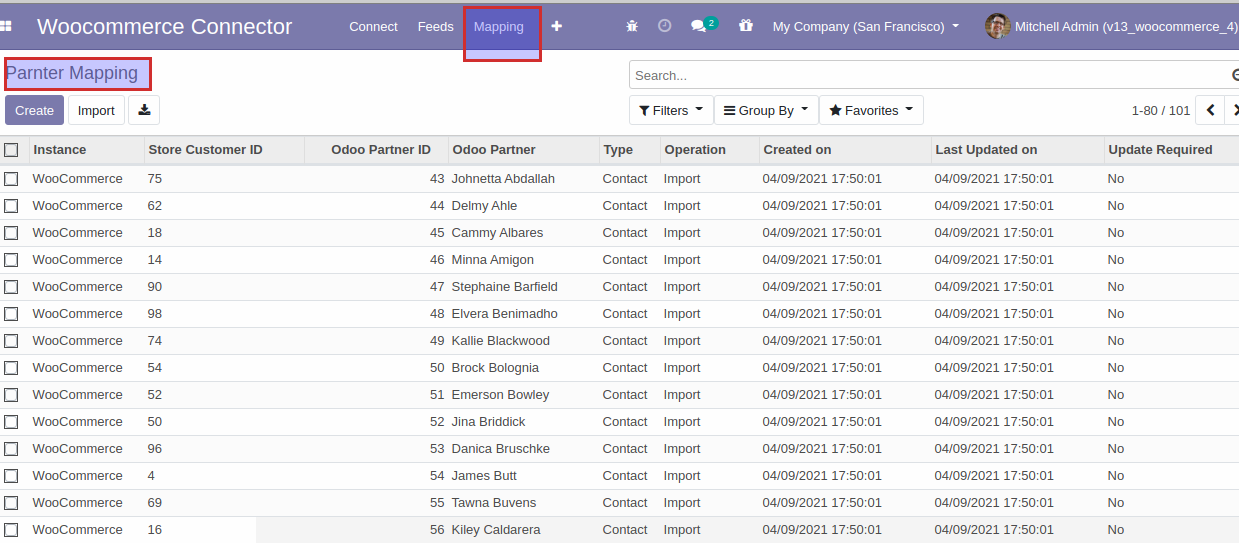Image resolution: width=1239 pixels, height=543 pixels.
Task: Click Odoo partner ID 50 cell
Action: click(437, 368)
